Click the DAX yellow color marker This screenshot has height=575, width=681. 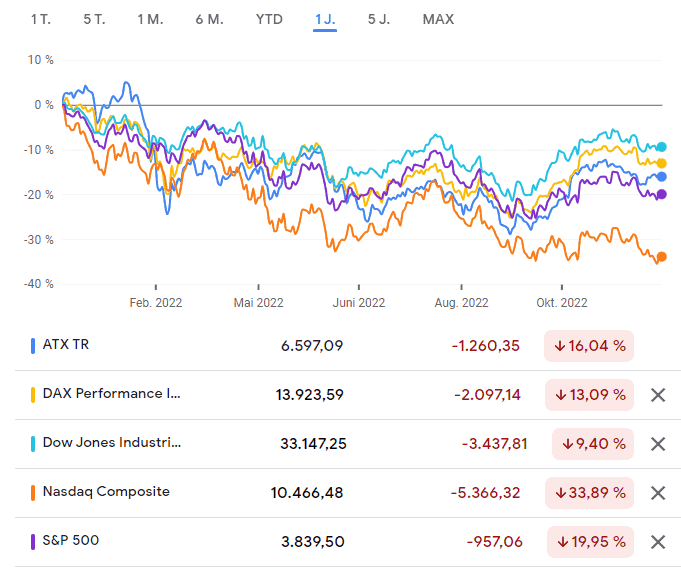(x=33, y=395)
